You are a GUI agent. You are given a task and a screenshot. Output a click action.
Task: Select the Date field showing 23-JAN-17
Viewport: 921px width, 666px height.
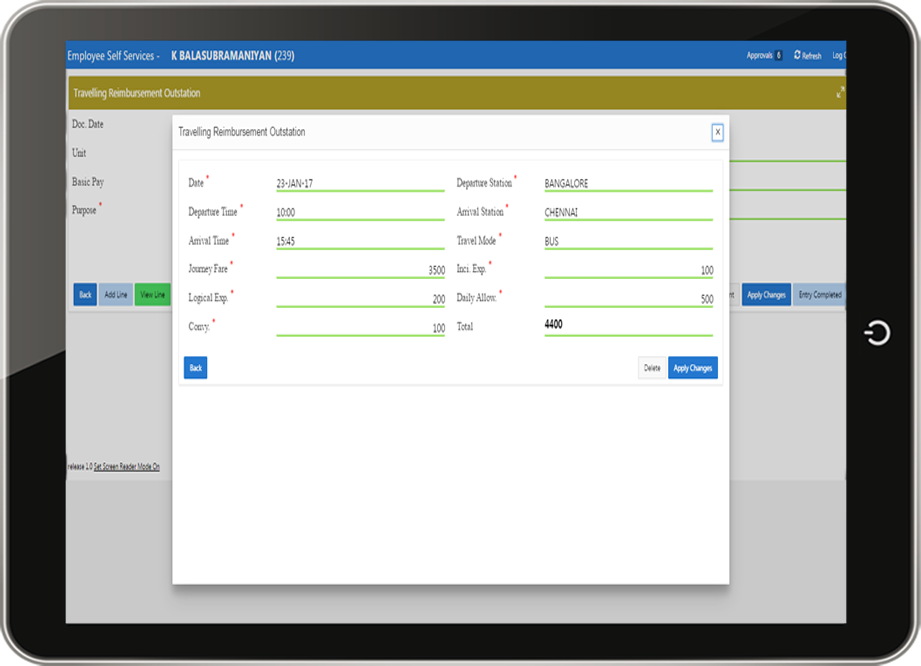(x=360, y=184)
